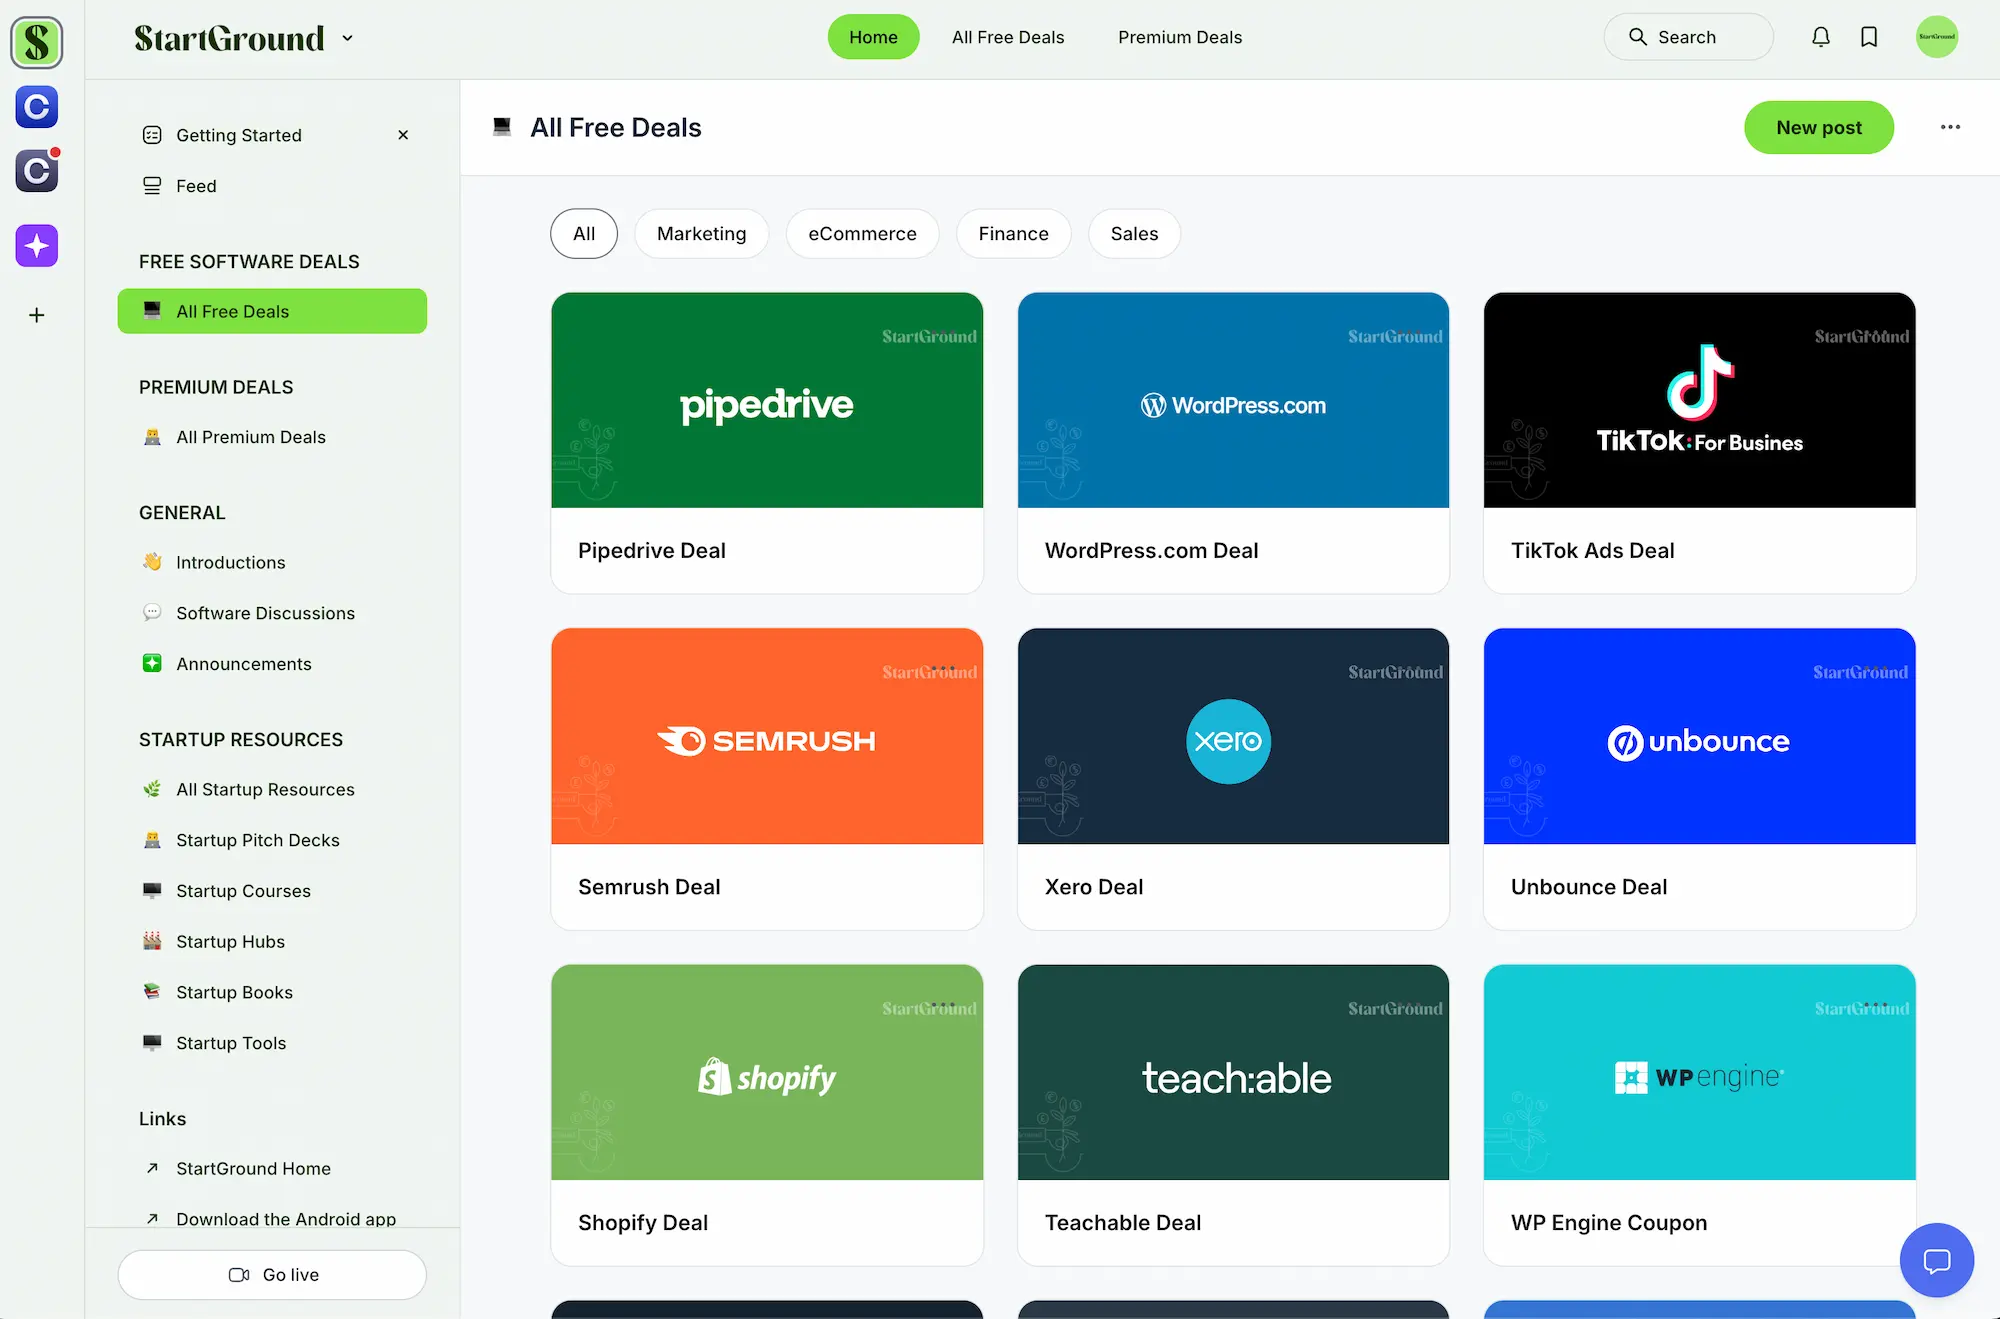Open All Free Deals in top navigation
Image resolution: width=2000 pixels, height=1319 pixels.
coord(1008,37)
